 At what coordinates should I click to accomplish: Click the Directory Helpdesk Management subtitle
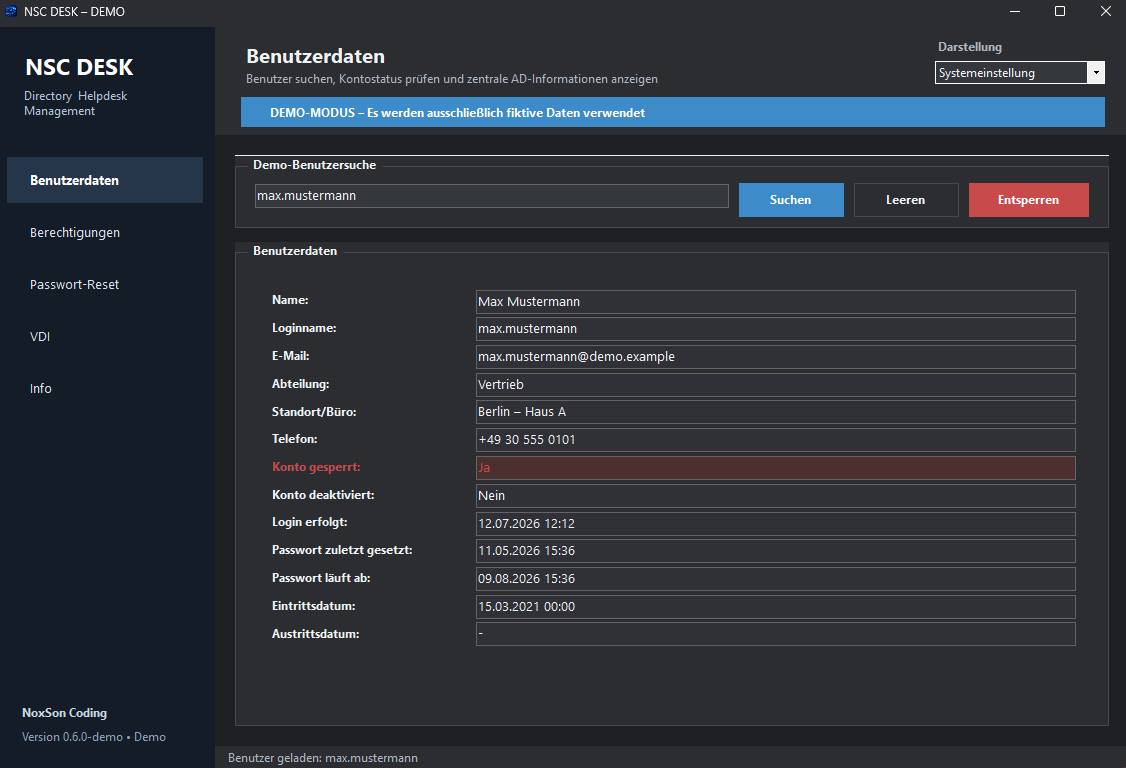click(75, 103)
